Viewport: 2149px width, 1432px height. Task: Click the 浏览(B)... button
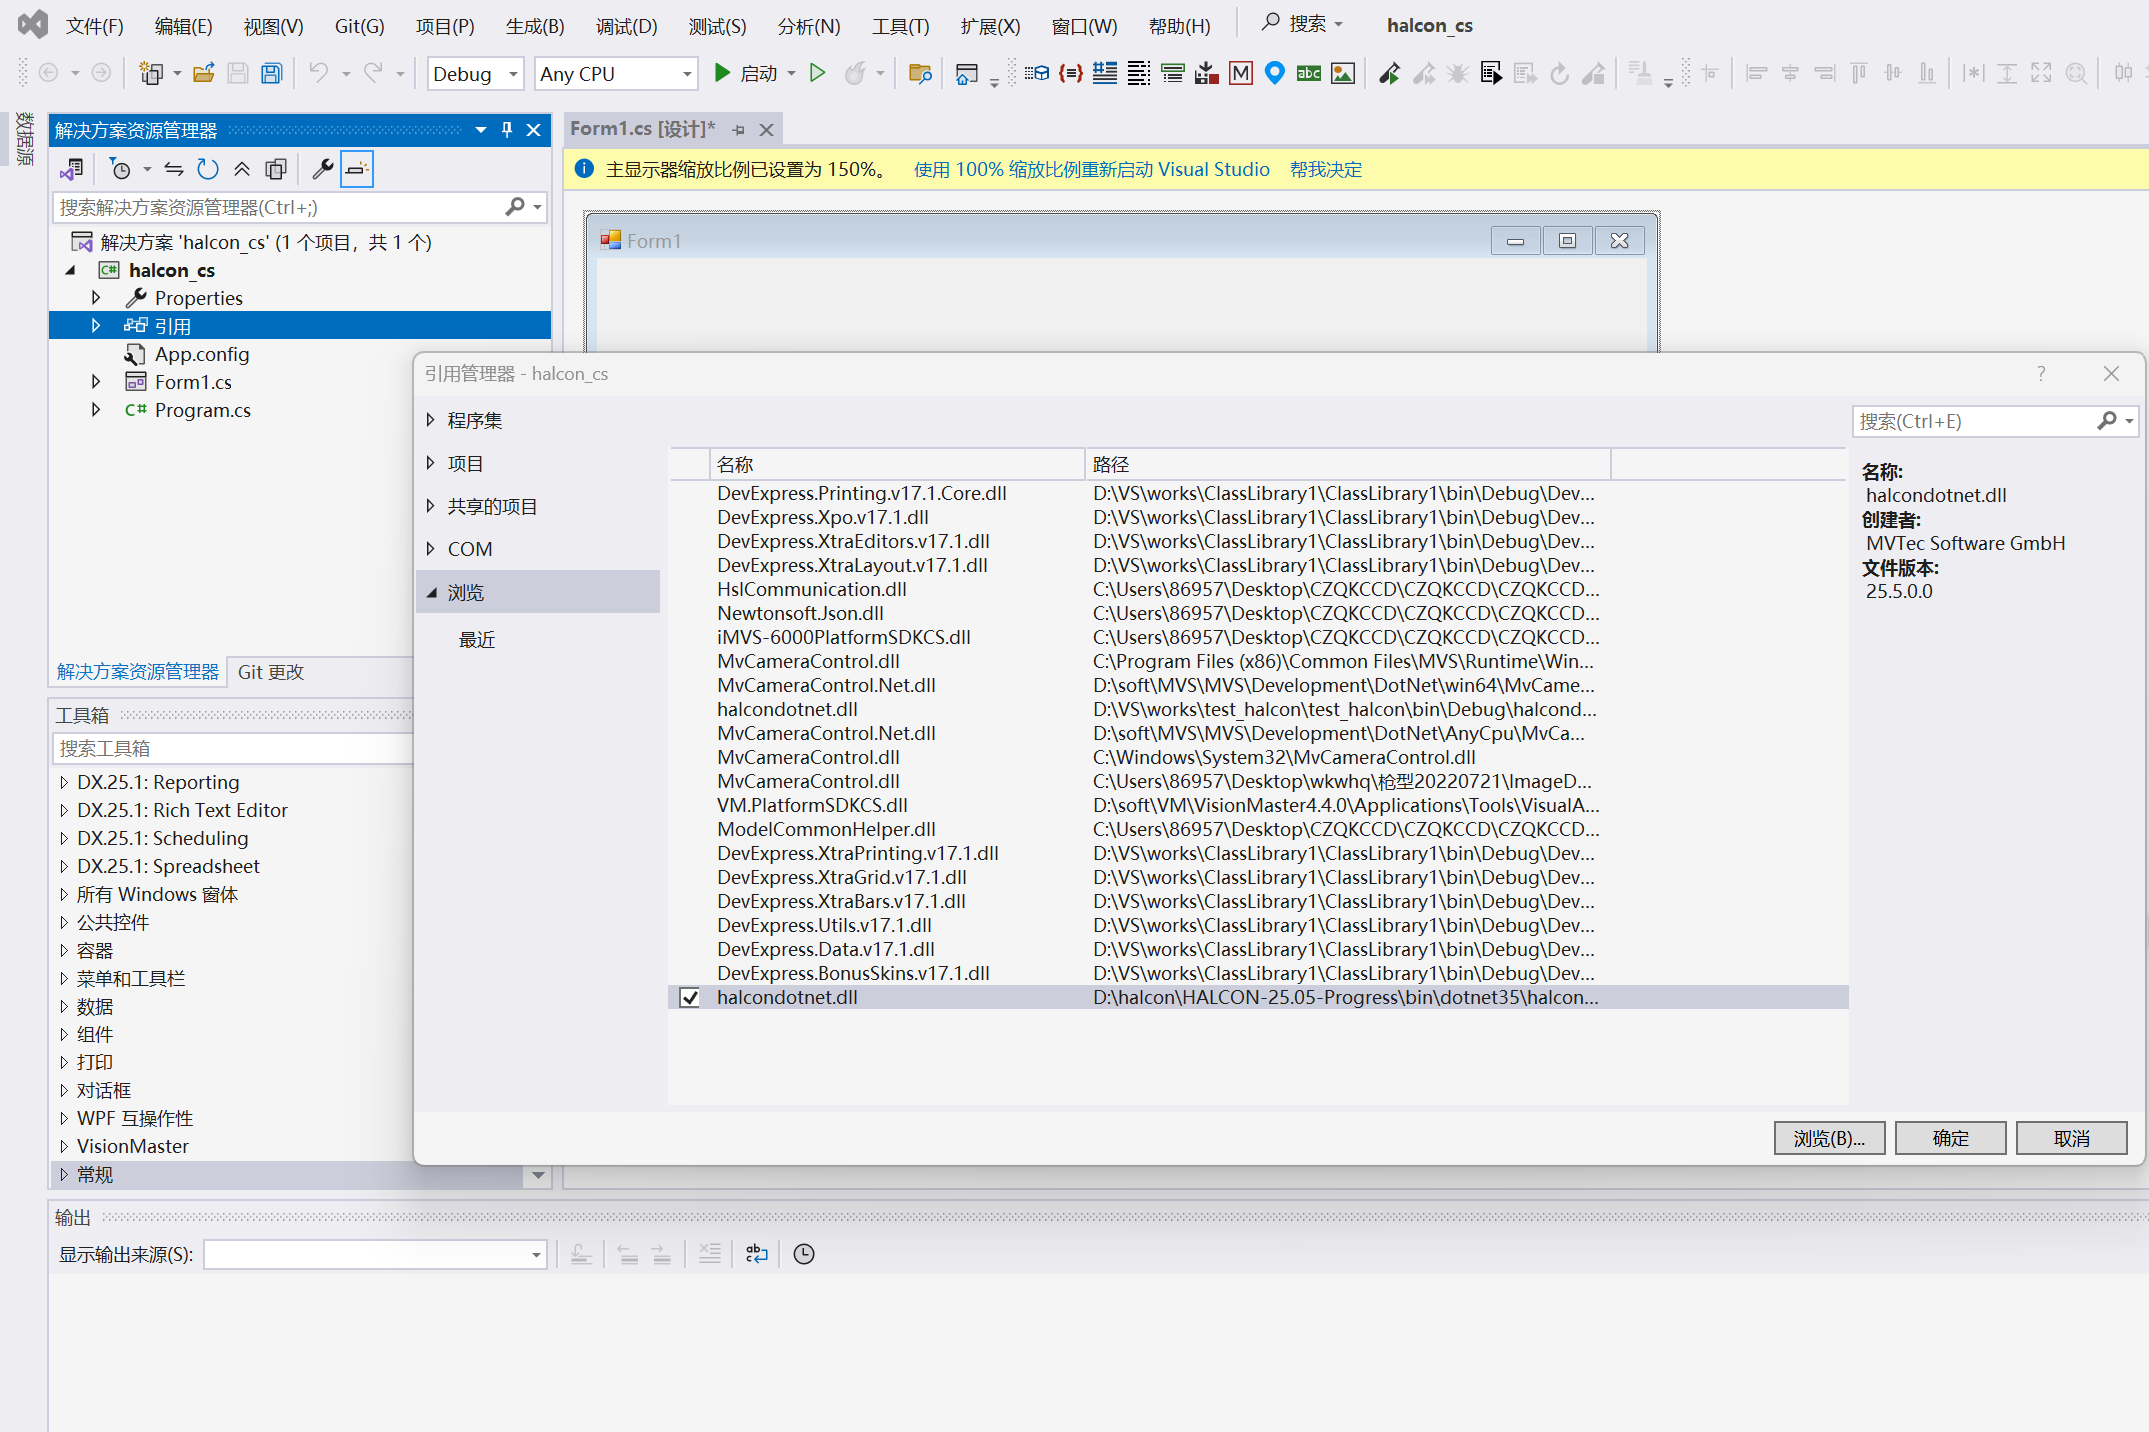(1829, 1138)
